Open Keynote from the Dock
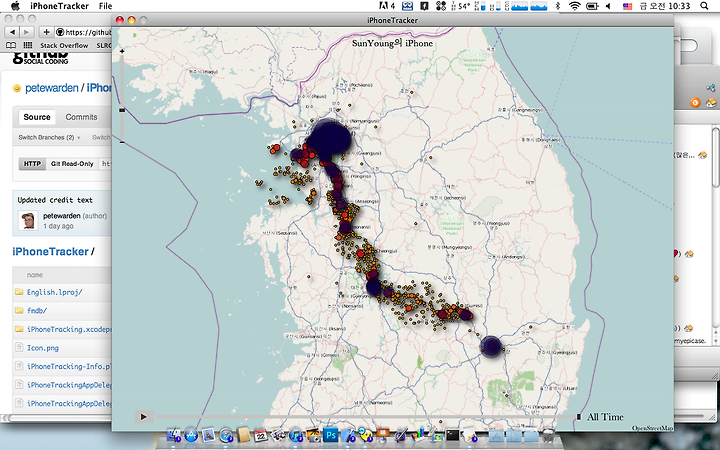The image size is (720, 450). tap(383, 434)
